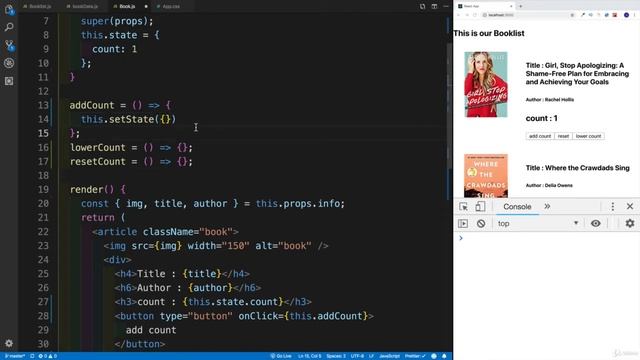The width and height of the screenshot is (640, 360).
Task: Click the Where the Crawdads Sing cover
Action: click(x=486, y=176)
